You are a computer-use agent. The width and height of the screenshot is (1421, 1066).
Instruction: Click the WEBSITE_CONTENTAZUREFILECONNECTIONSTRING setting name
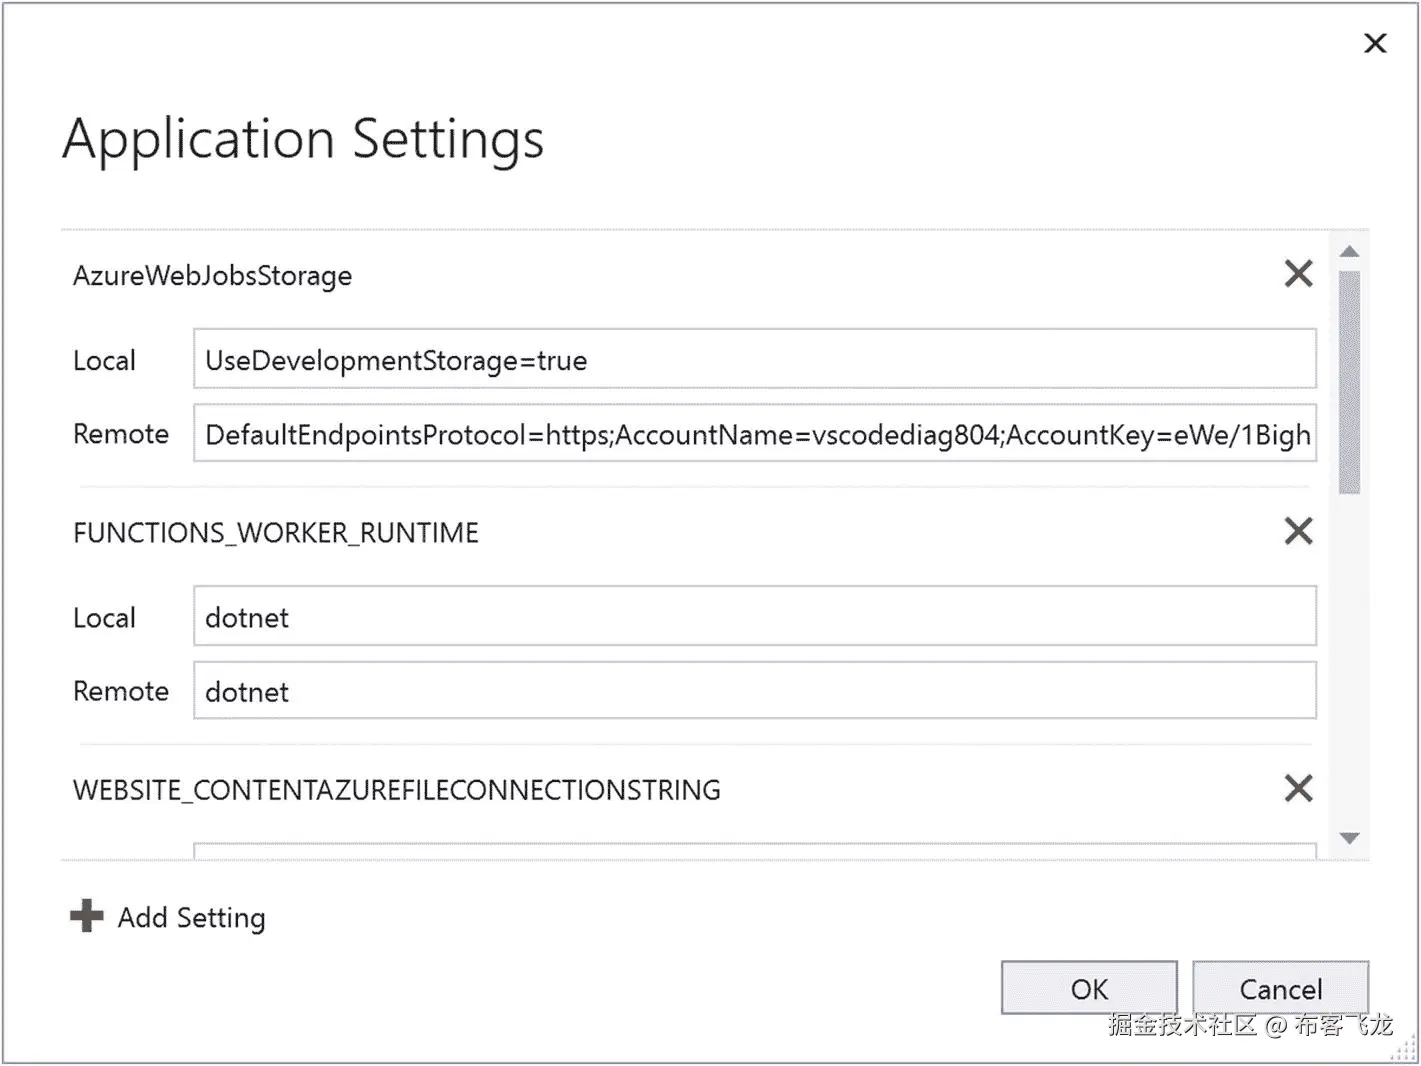coord(397,790)
